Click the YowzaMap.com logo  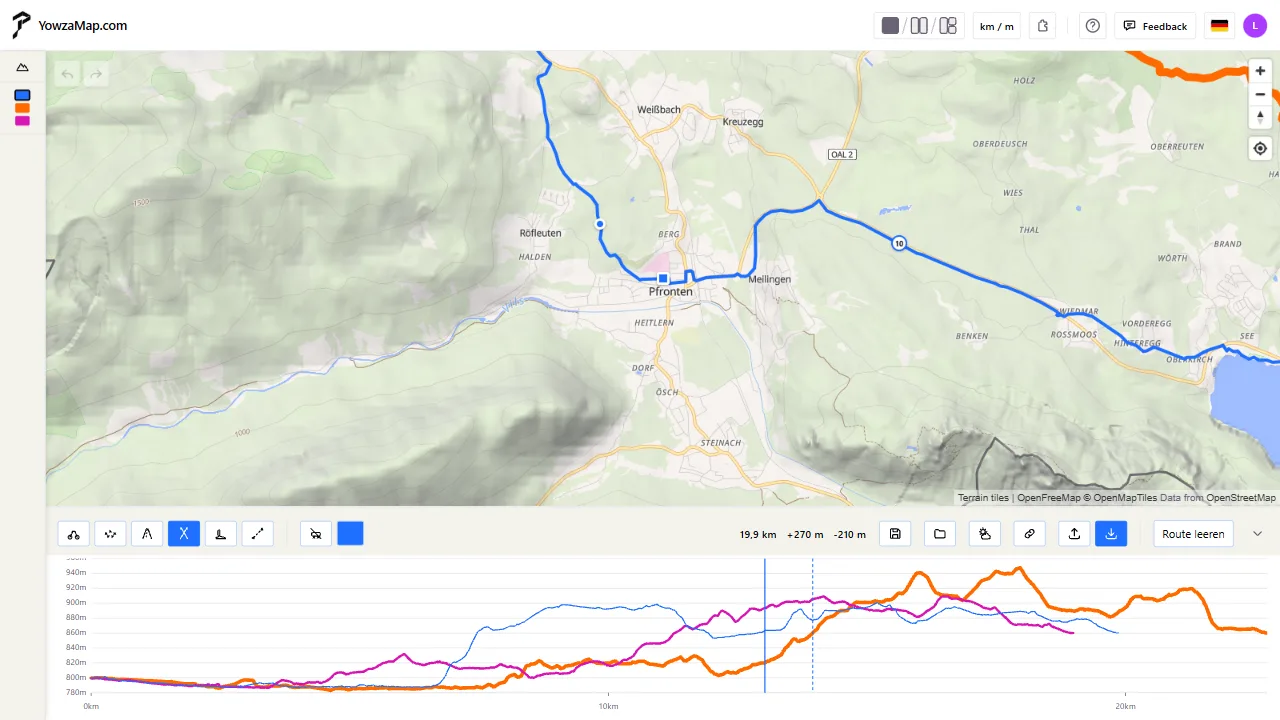pyautogui.click(x=69, y=25)
